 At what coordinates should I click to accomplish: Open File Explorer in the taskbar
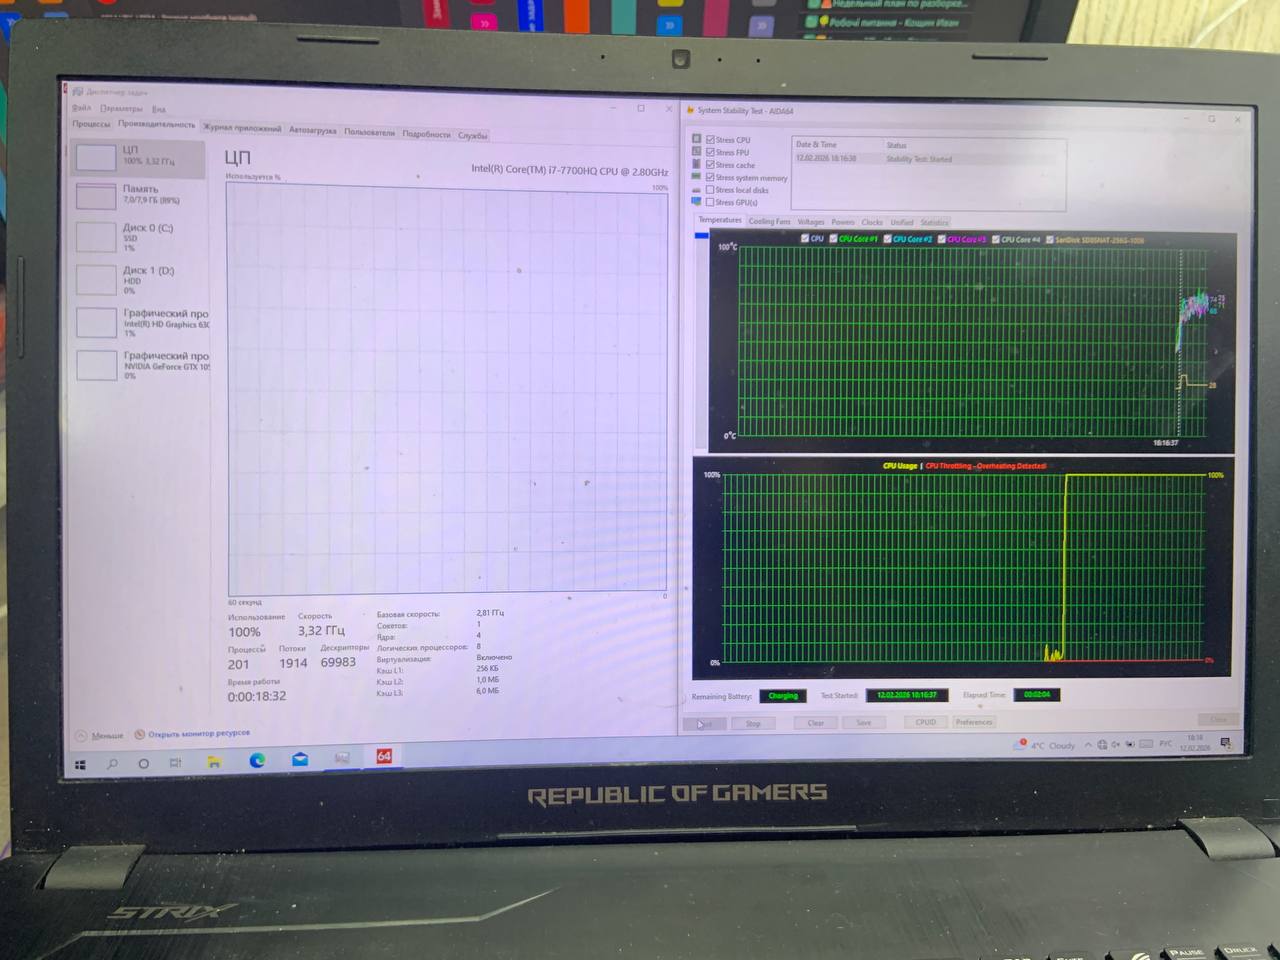214,761
